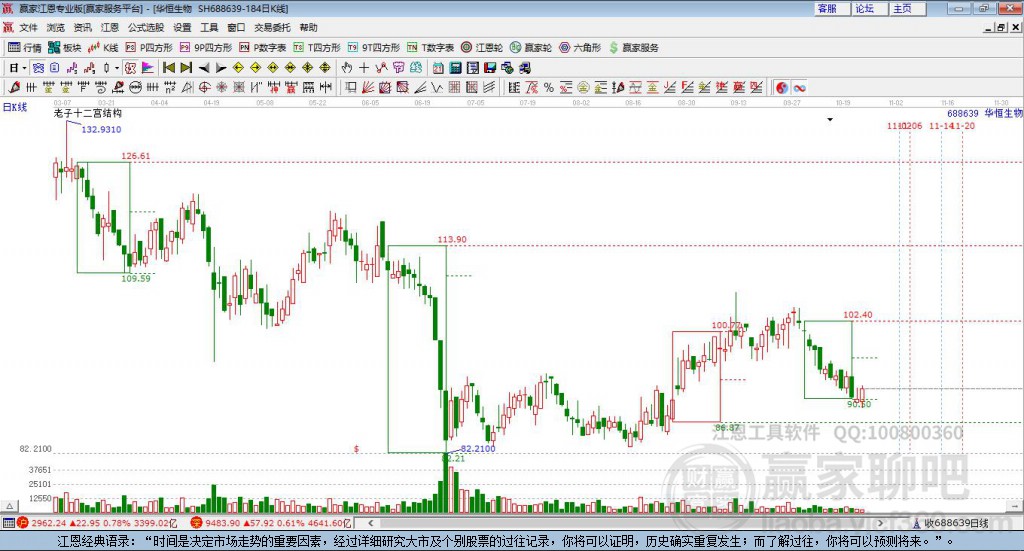Screen dimensions: 1024x551
Task: Click stock code 688639 label
Action: 963,114
